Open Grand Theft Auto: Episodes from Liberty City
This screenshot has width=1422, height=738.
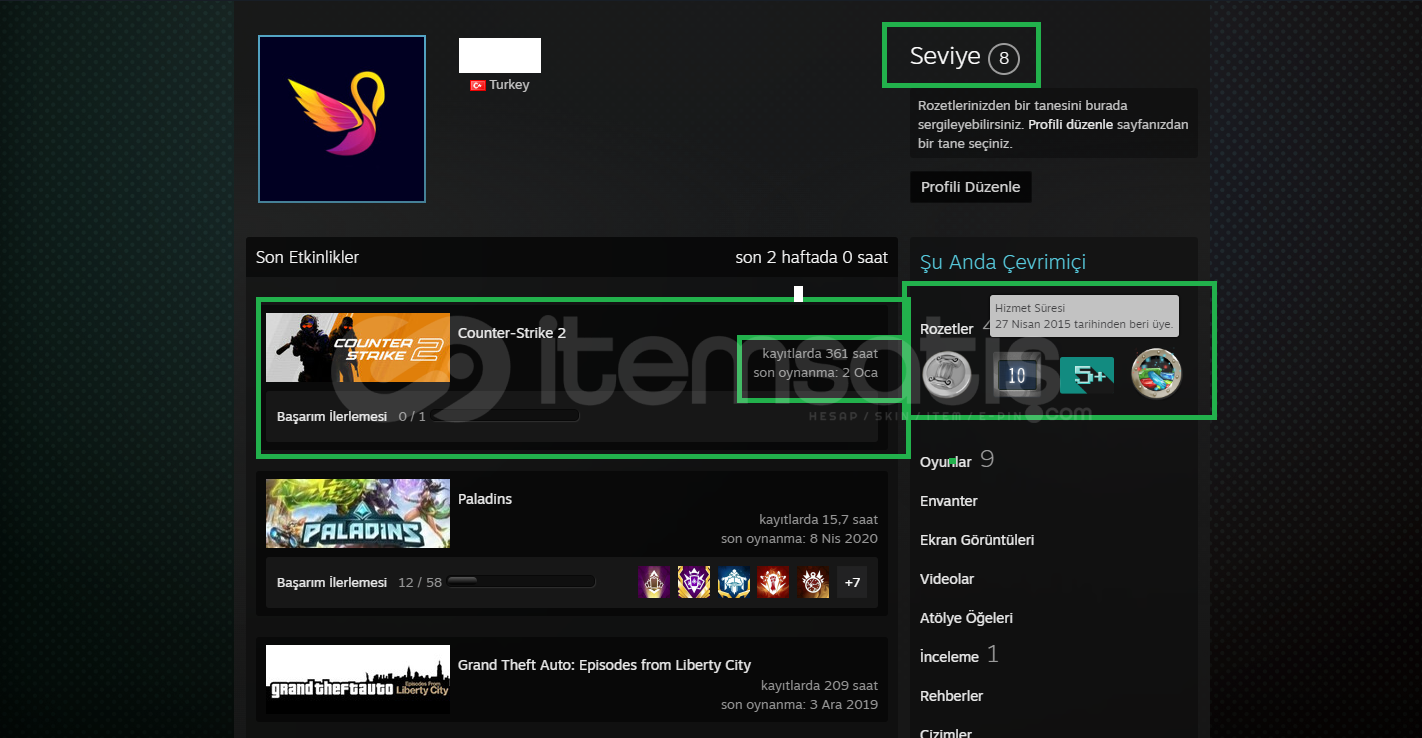click(x=604, y=665)
